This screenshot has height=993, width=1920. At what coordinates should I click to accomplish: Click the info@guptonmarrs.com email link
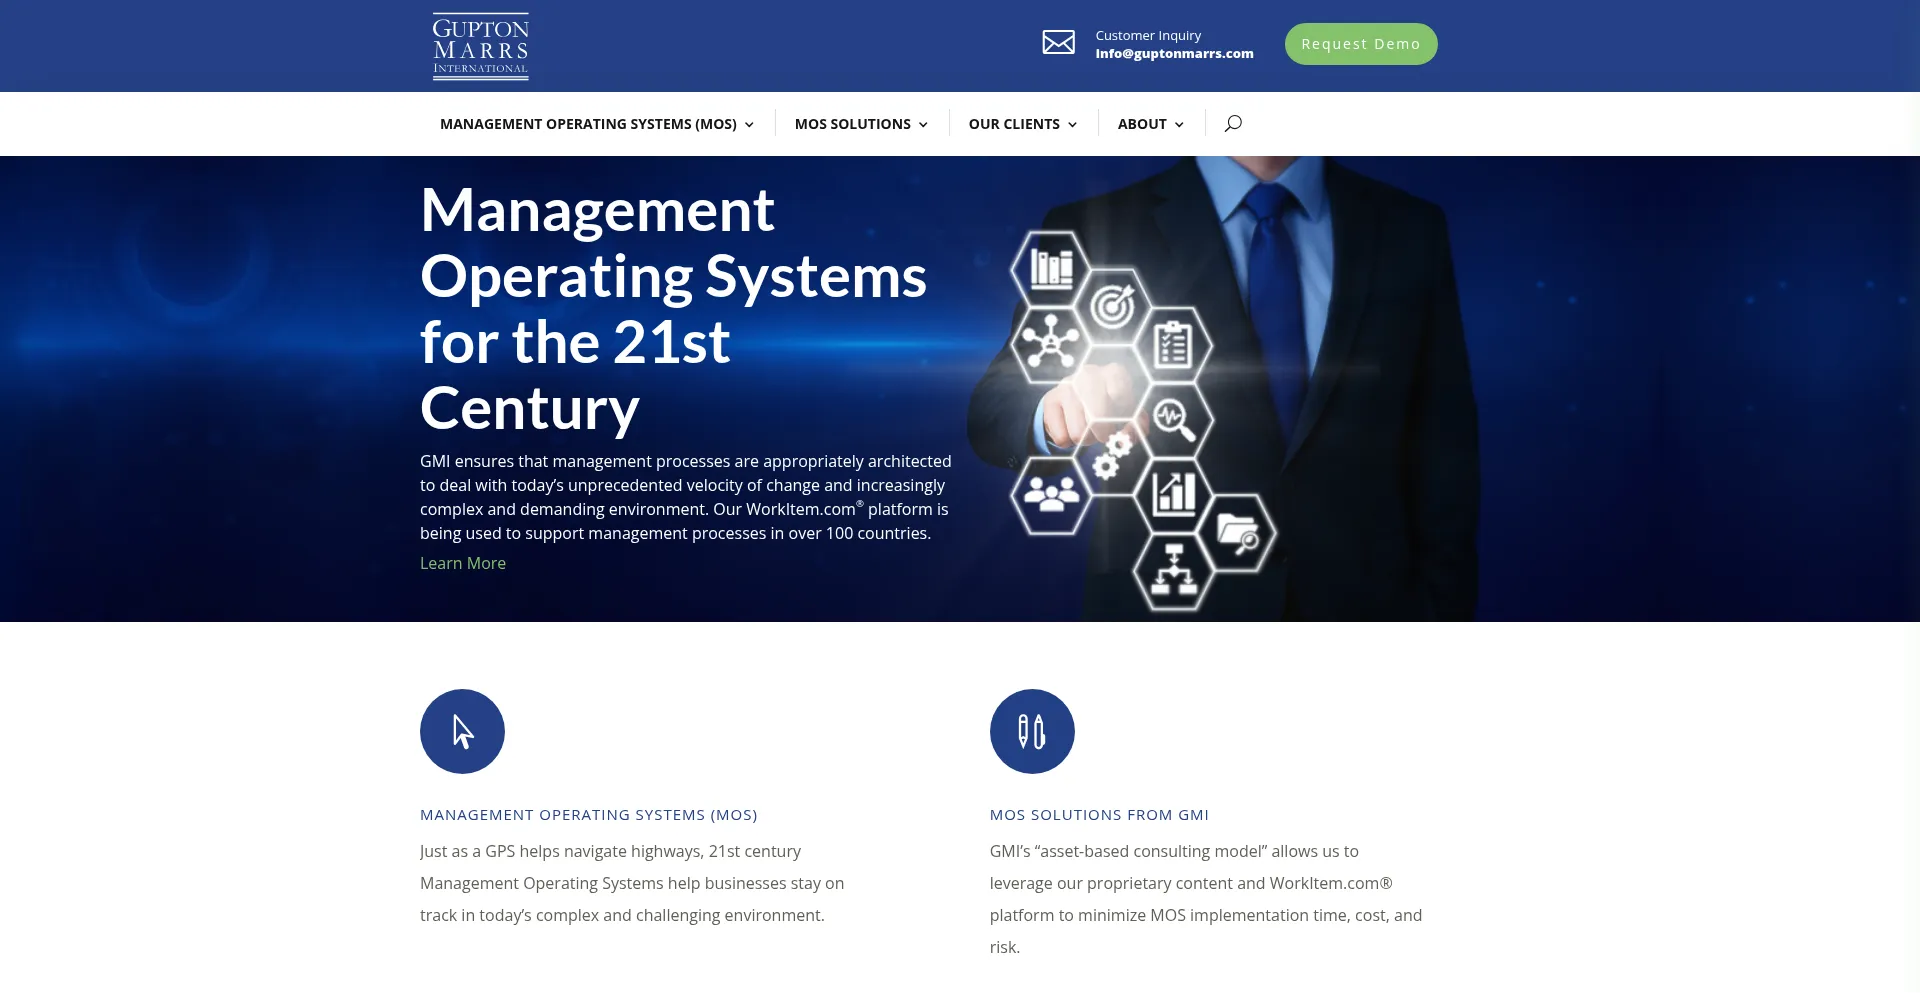point(1174,54)
